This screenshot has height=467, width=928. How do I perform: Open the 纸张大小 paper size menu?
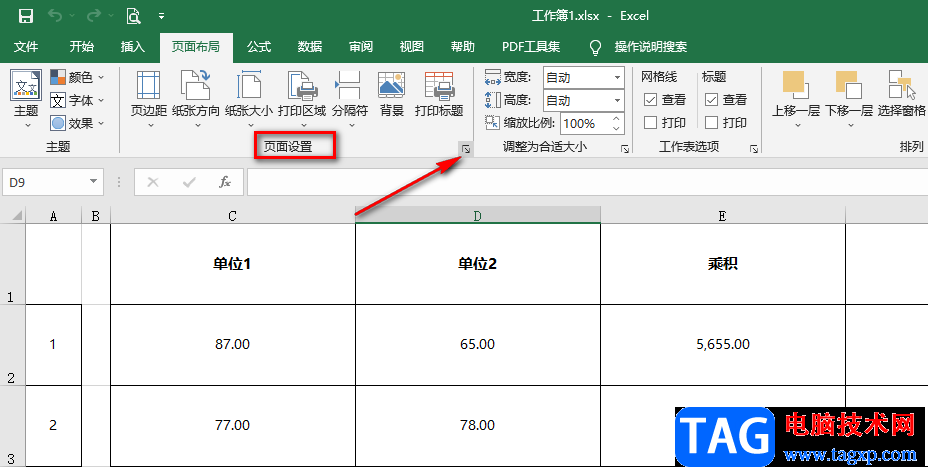(249, 100)
